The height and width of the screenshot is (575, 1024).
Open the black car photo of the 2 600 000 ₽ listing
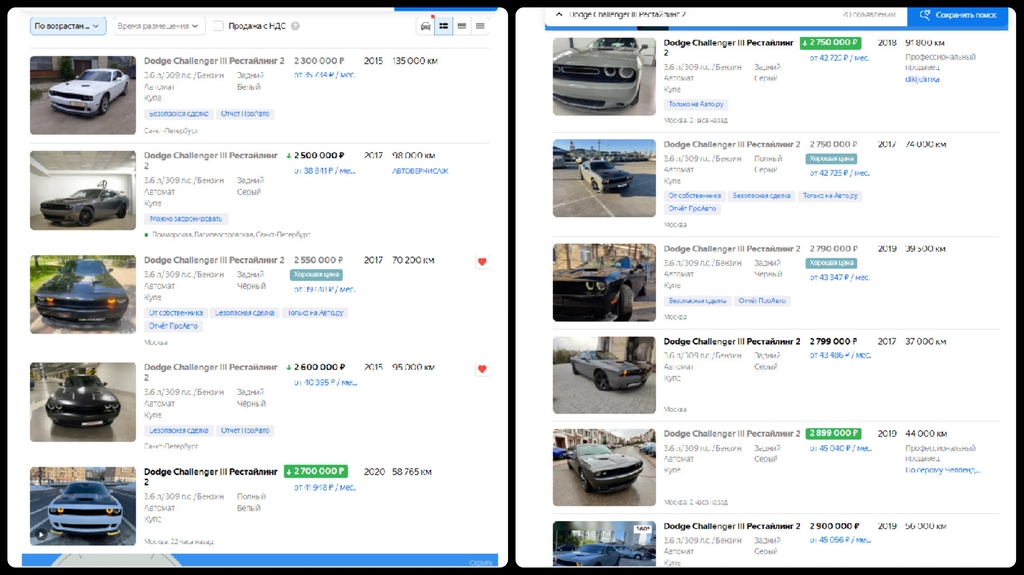pos(83,402)
